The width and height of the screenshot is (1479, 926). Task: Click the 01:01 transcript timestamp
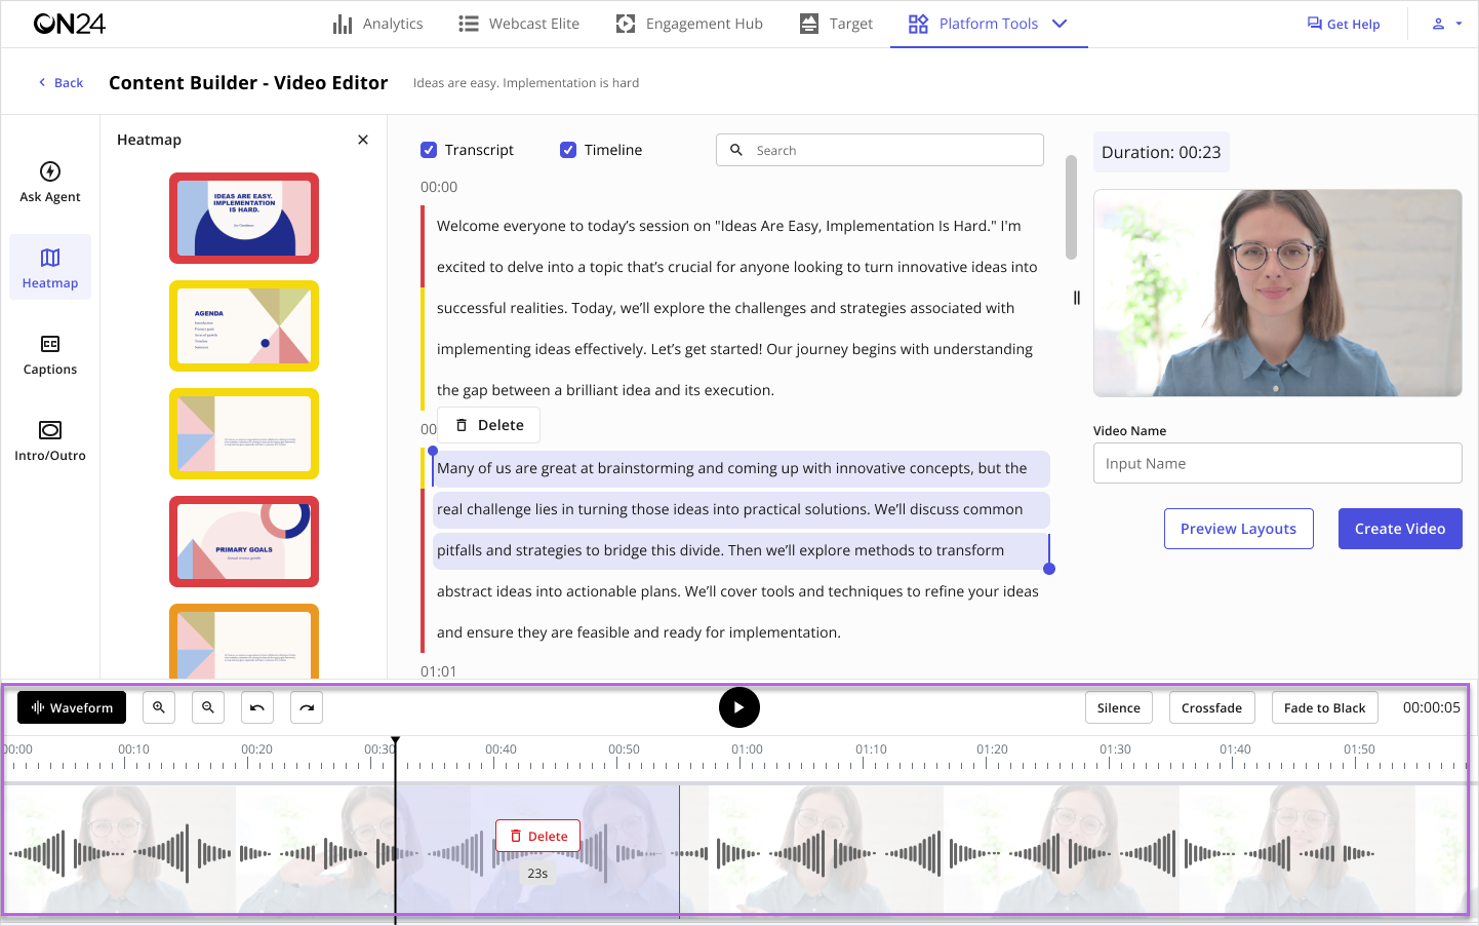438,672
